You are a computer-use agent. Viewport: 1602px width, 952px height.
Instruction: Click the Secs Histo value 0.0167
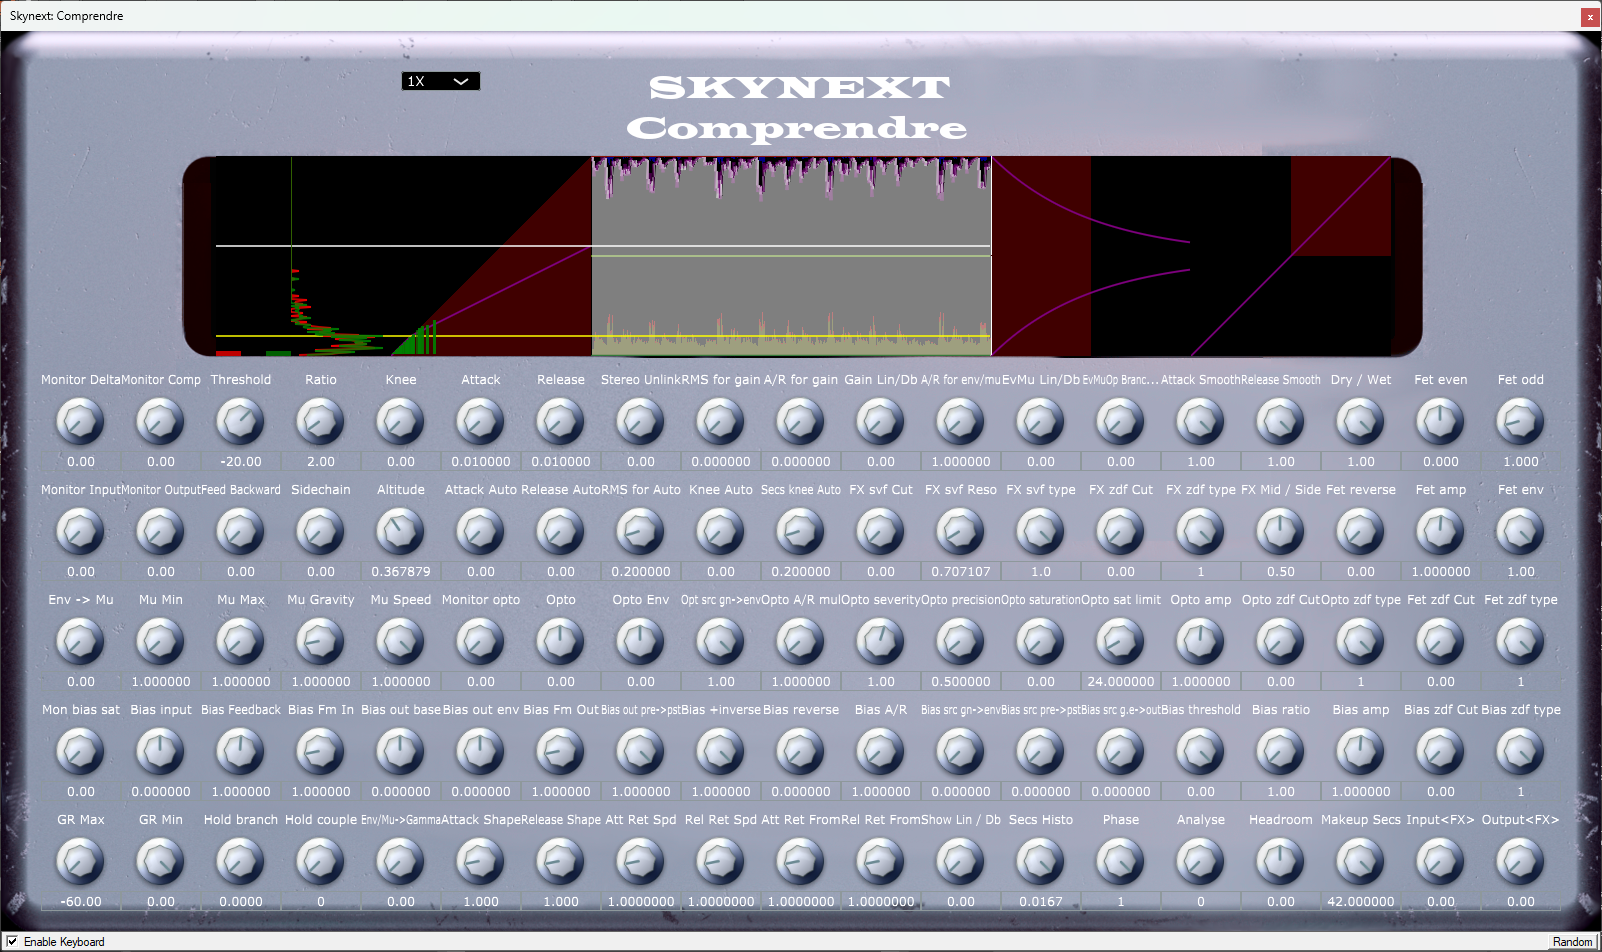click(1040, 901)
